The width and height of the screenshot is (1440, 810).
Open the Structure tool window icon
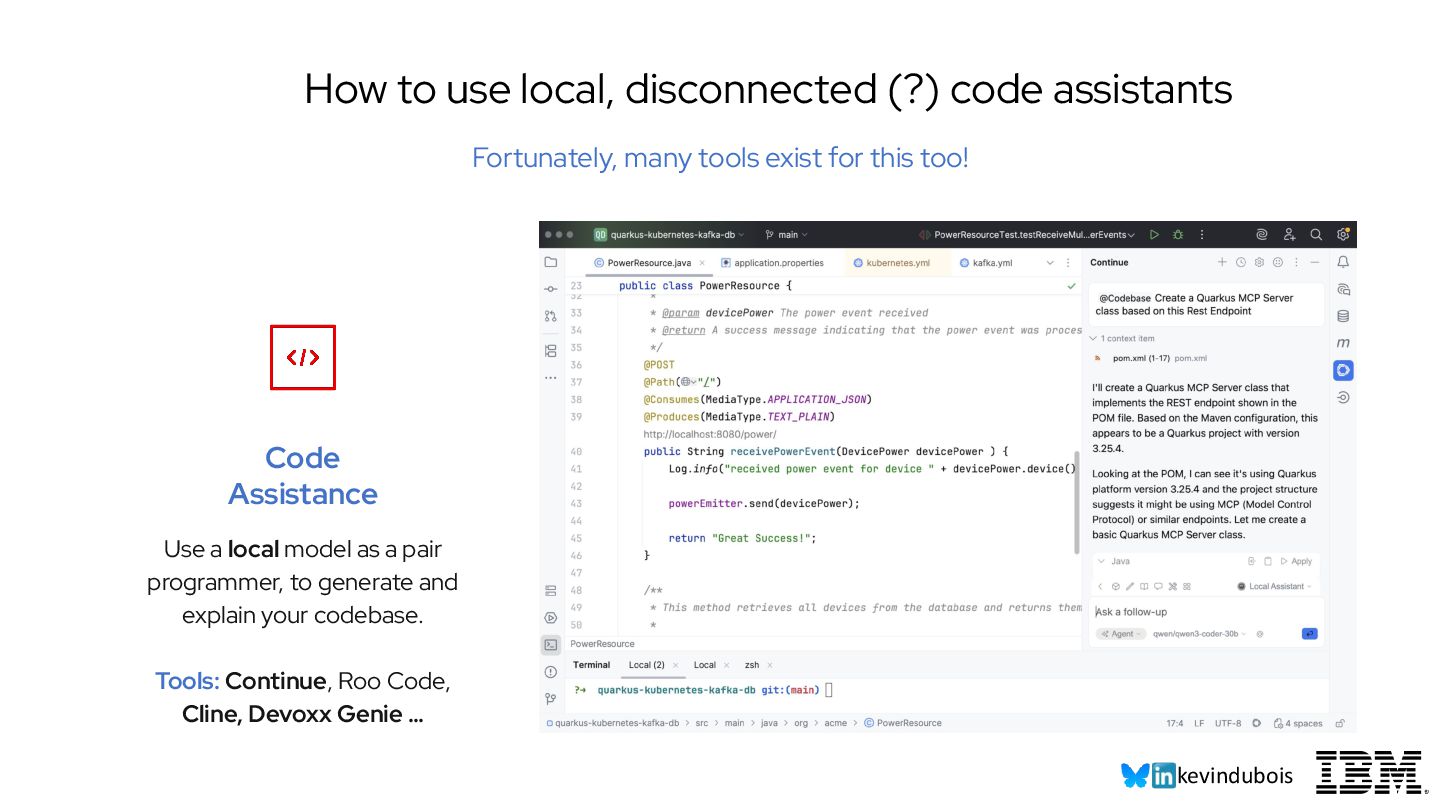(550, 351)
